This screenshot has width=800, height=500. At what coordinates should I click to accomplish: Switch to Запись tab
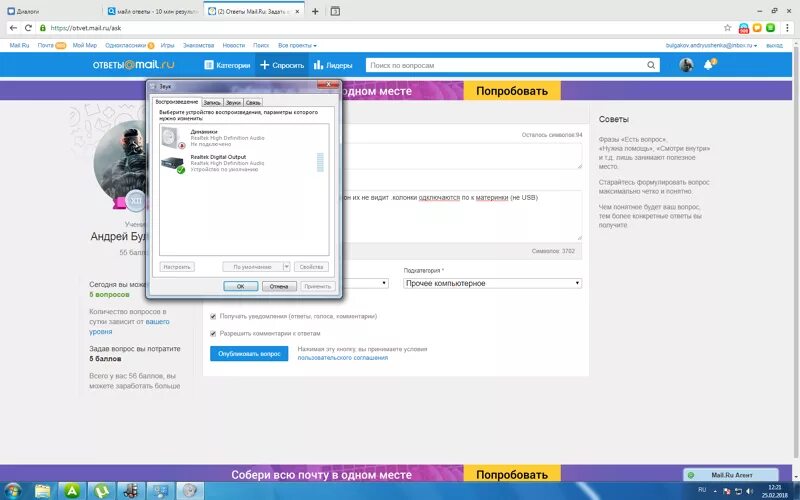coord(212,103)
